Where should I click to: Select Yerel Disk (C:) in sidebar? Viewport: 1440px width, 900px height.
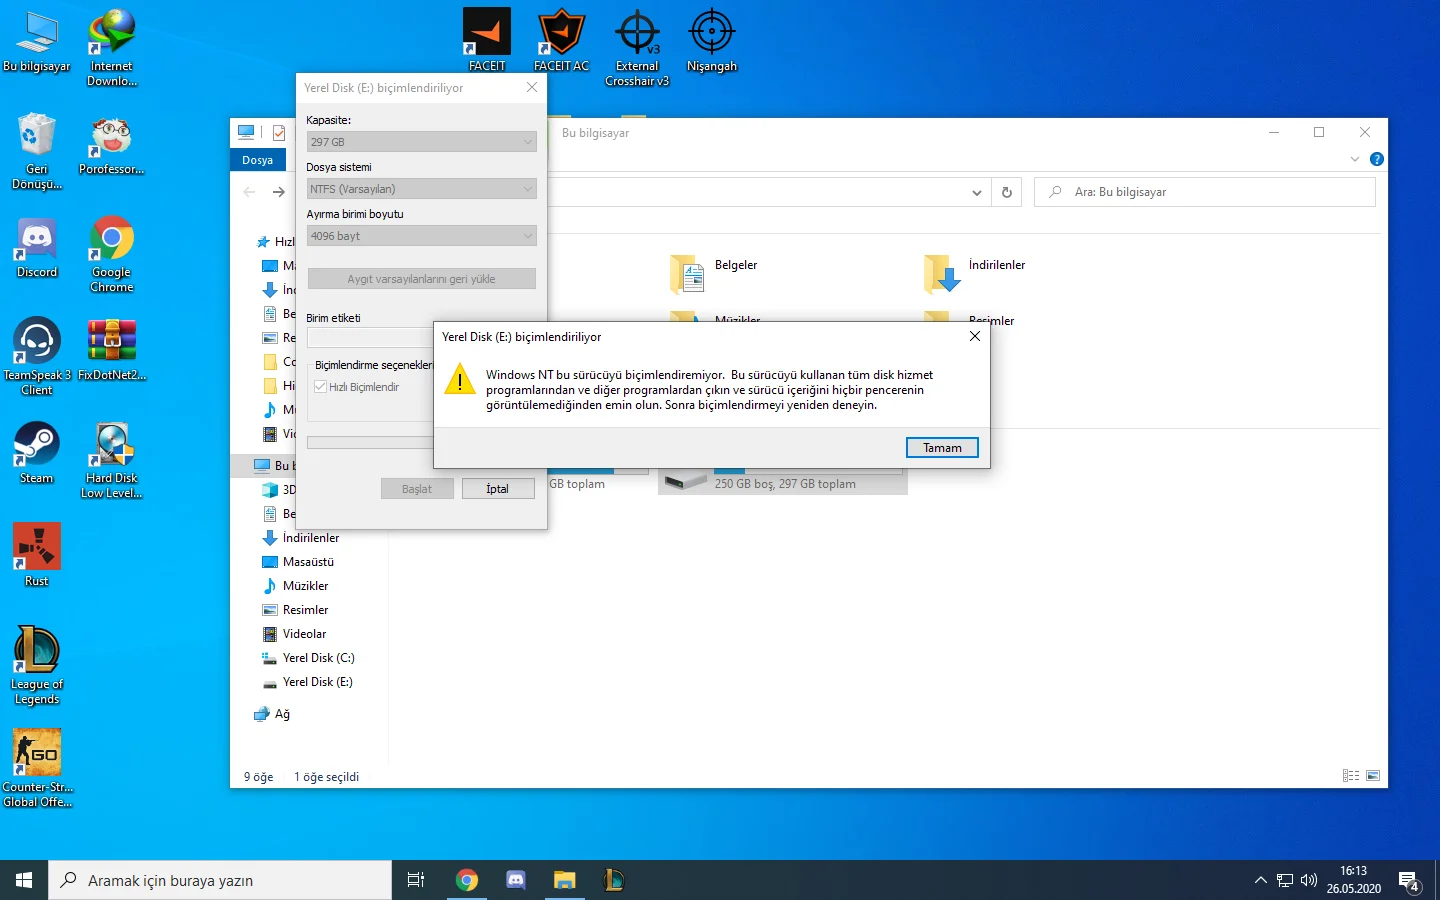pos(318,658)
